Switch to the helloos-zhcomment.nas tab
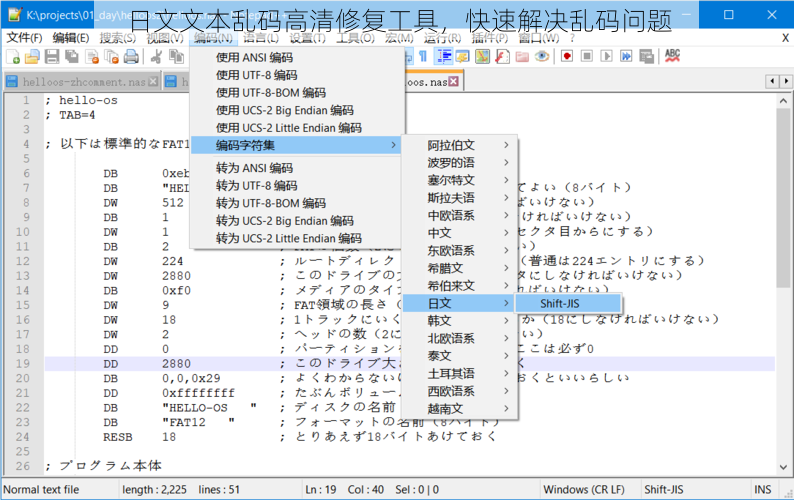Image resolution: width=794 pixels, height=500 pixels. (x=83, y=82)
